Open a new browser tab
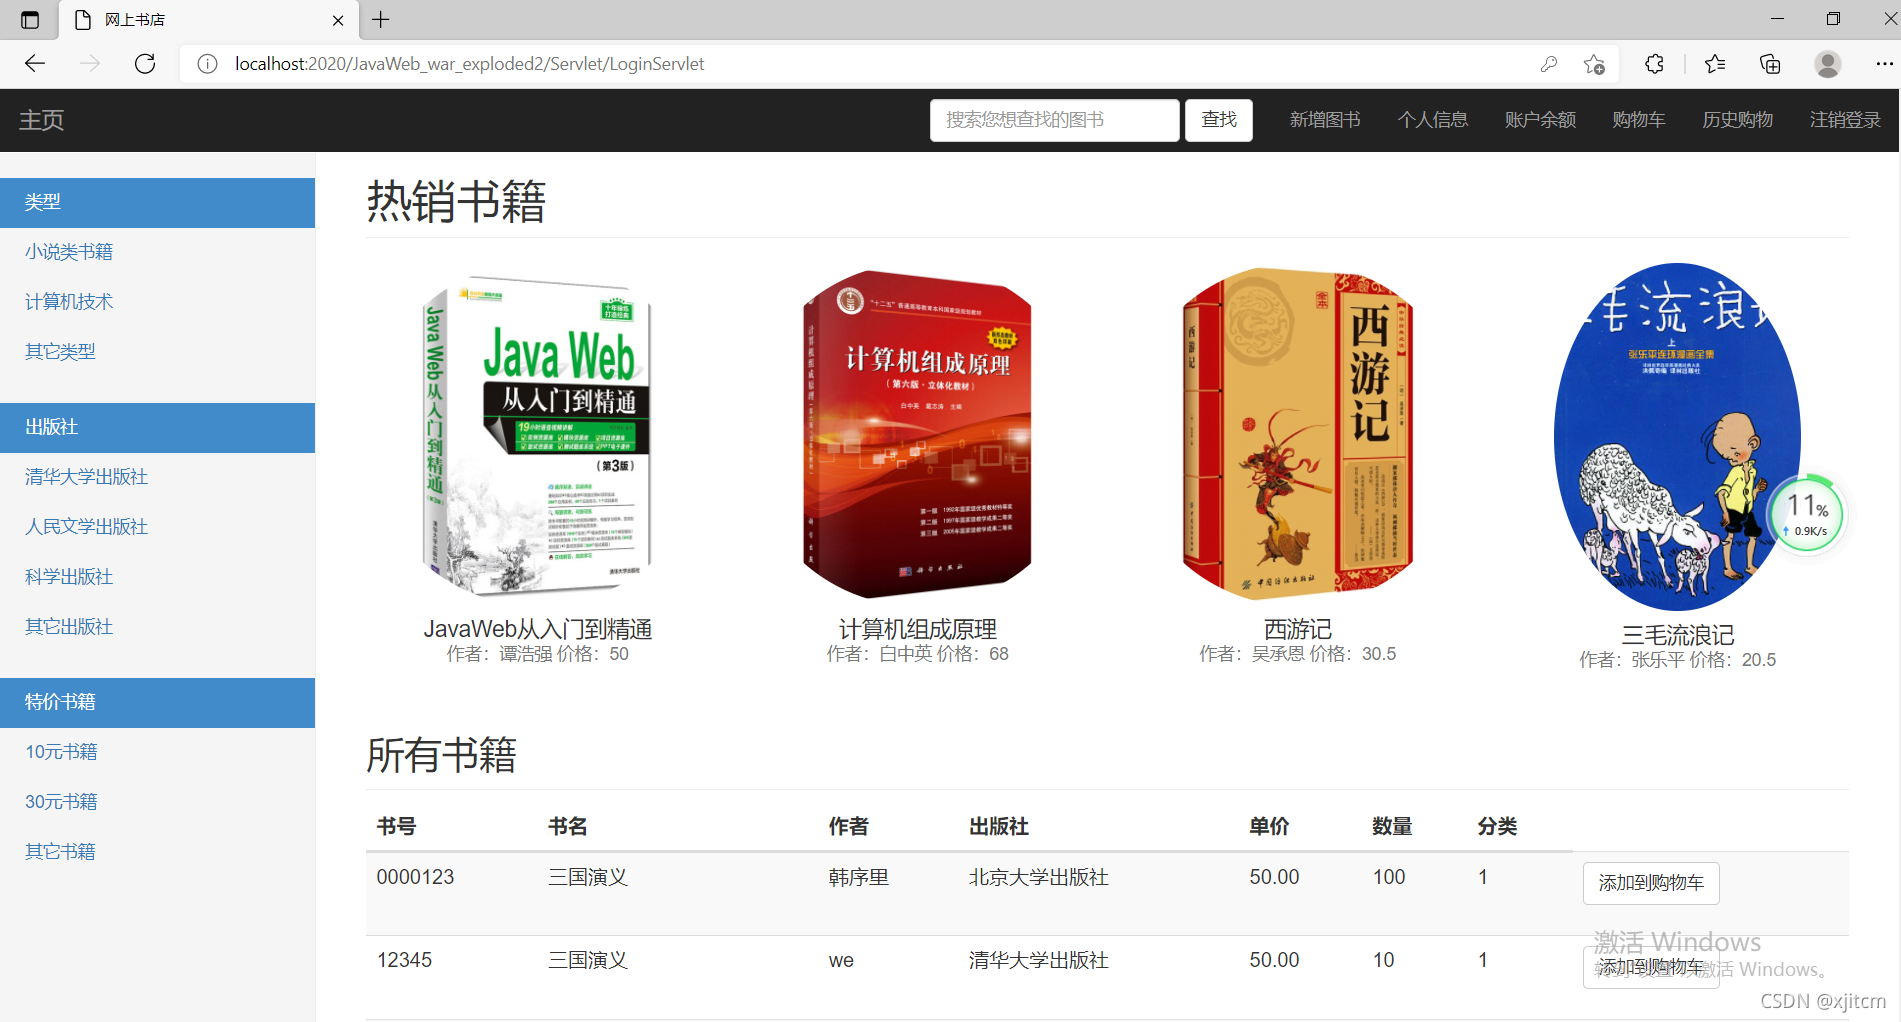The image size is (1901, 1022). point(381,20)
